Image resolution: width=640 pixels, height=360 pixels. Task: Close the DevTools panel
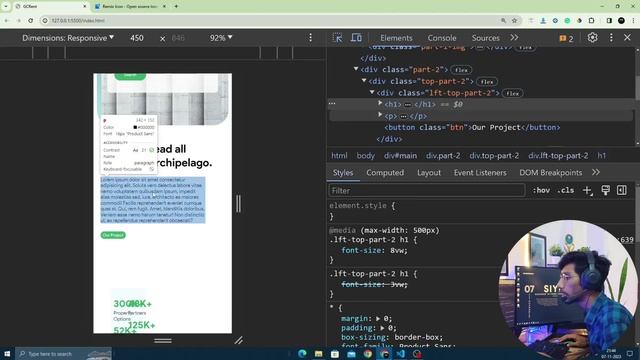pos(627,38)
